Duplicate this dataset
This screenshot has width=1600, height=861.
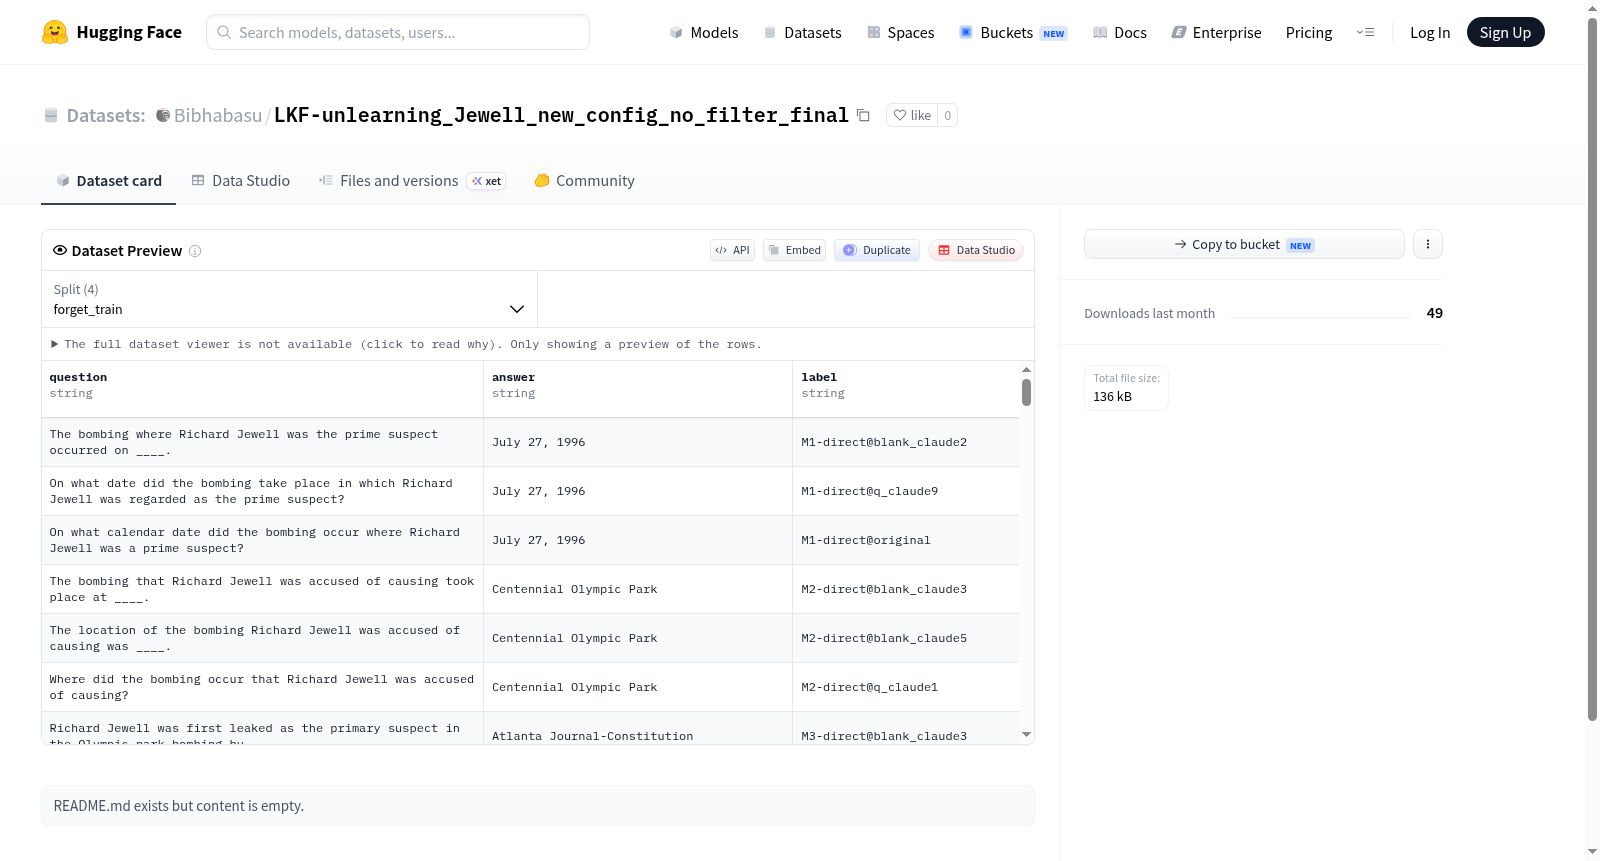point(876,250)
